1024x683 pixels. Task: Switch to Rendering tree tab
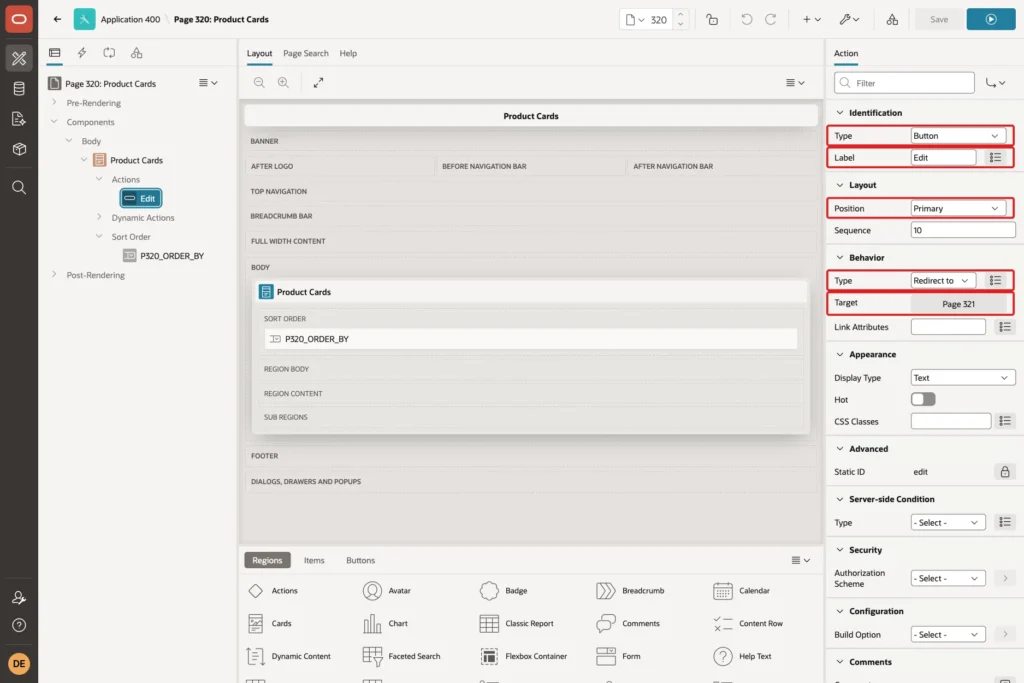(55, 53)
